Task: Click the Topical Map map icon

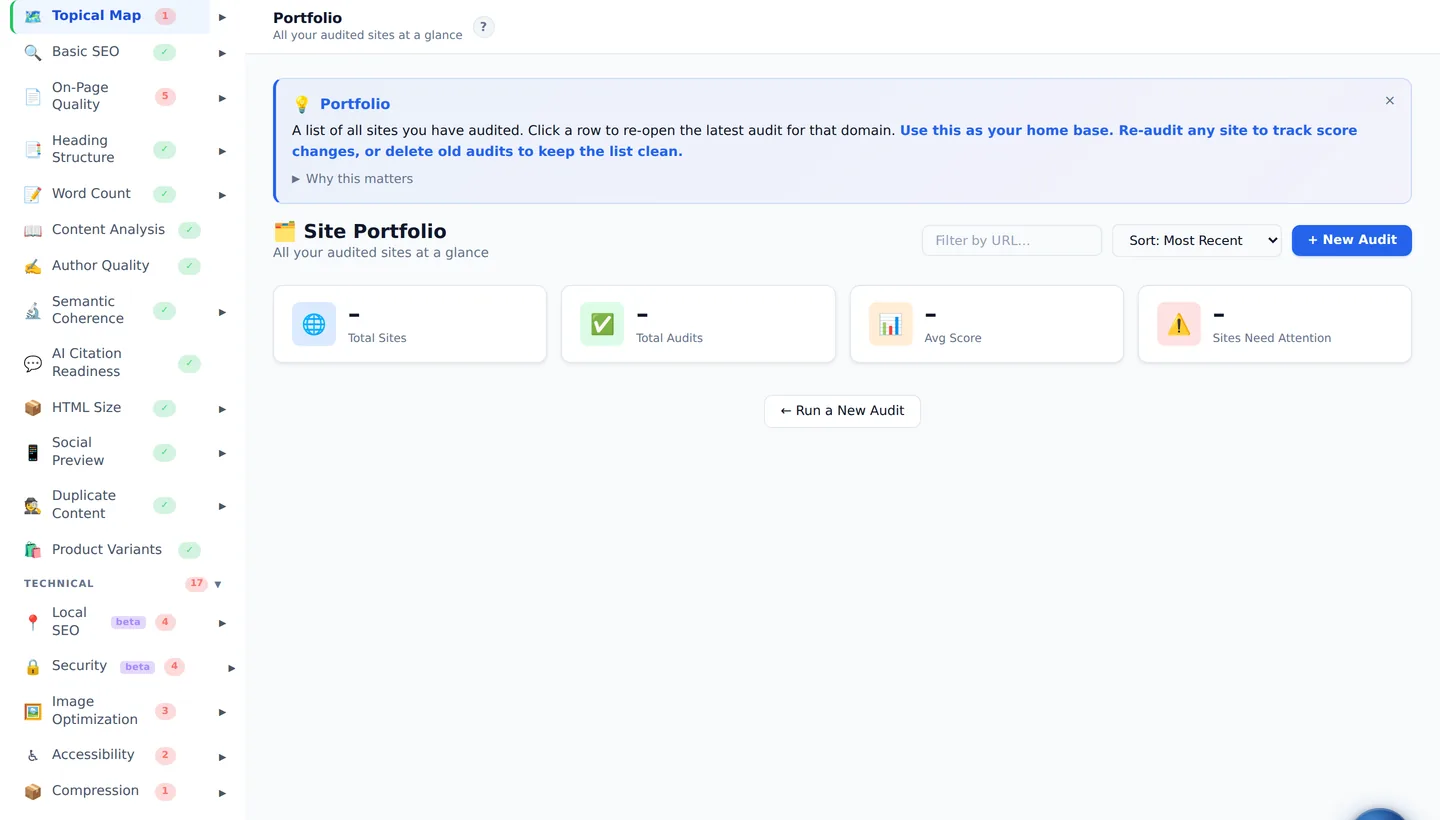Action: 33,16
